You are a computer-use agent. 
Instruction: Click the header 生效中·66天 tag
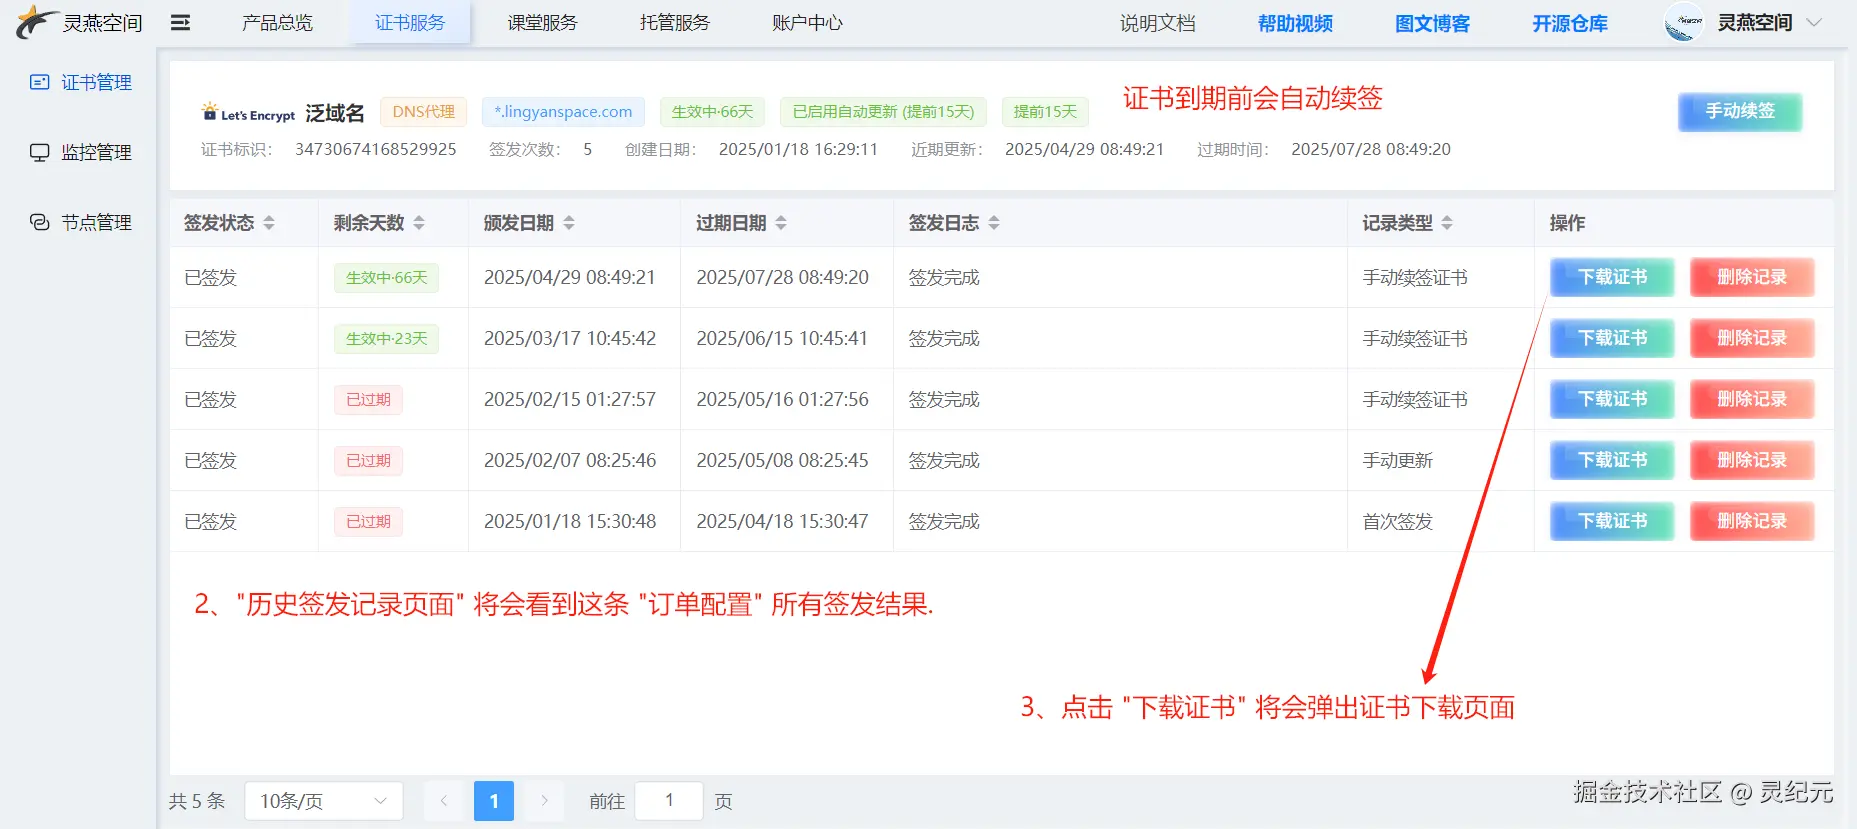point(712,112)
